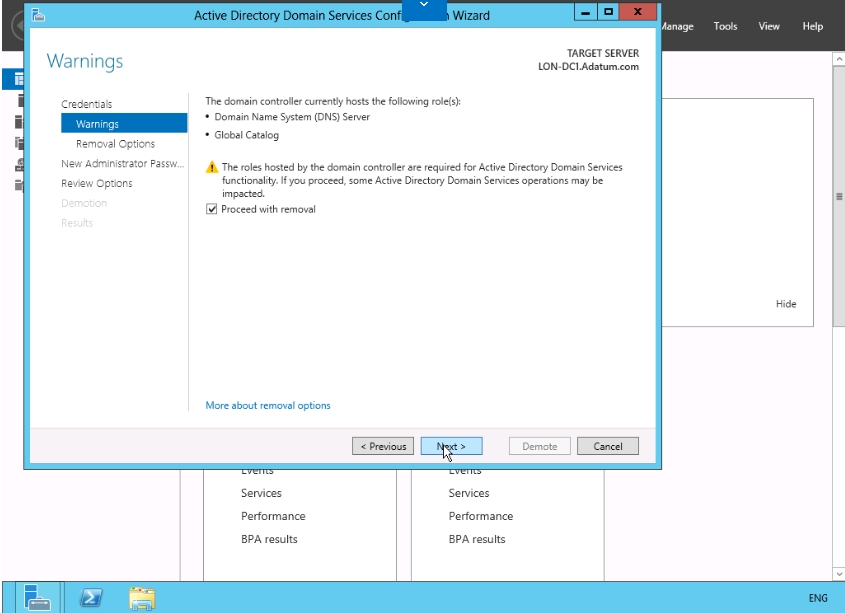The width and height of the screenshot is (845, 613).
Task: Go to the Credentials step
Action: click(x=86, y=104)
